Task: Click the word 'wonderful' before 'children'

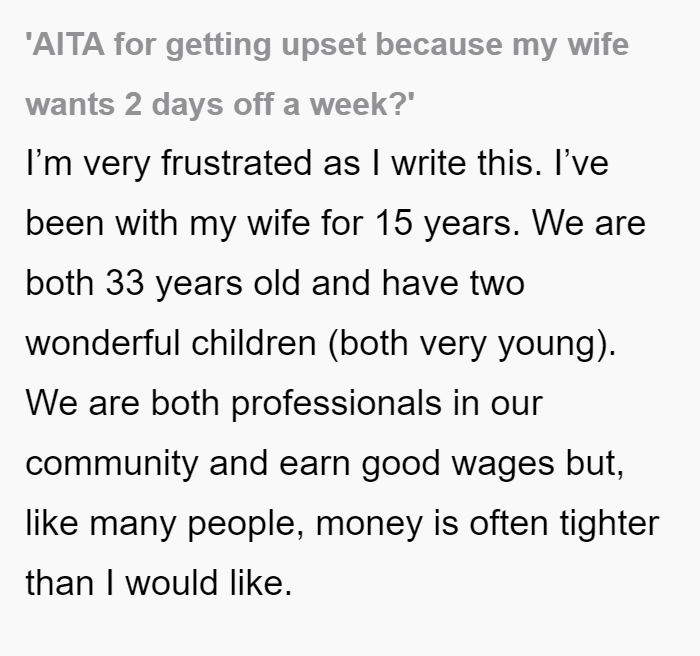Action: 103,343
